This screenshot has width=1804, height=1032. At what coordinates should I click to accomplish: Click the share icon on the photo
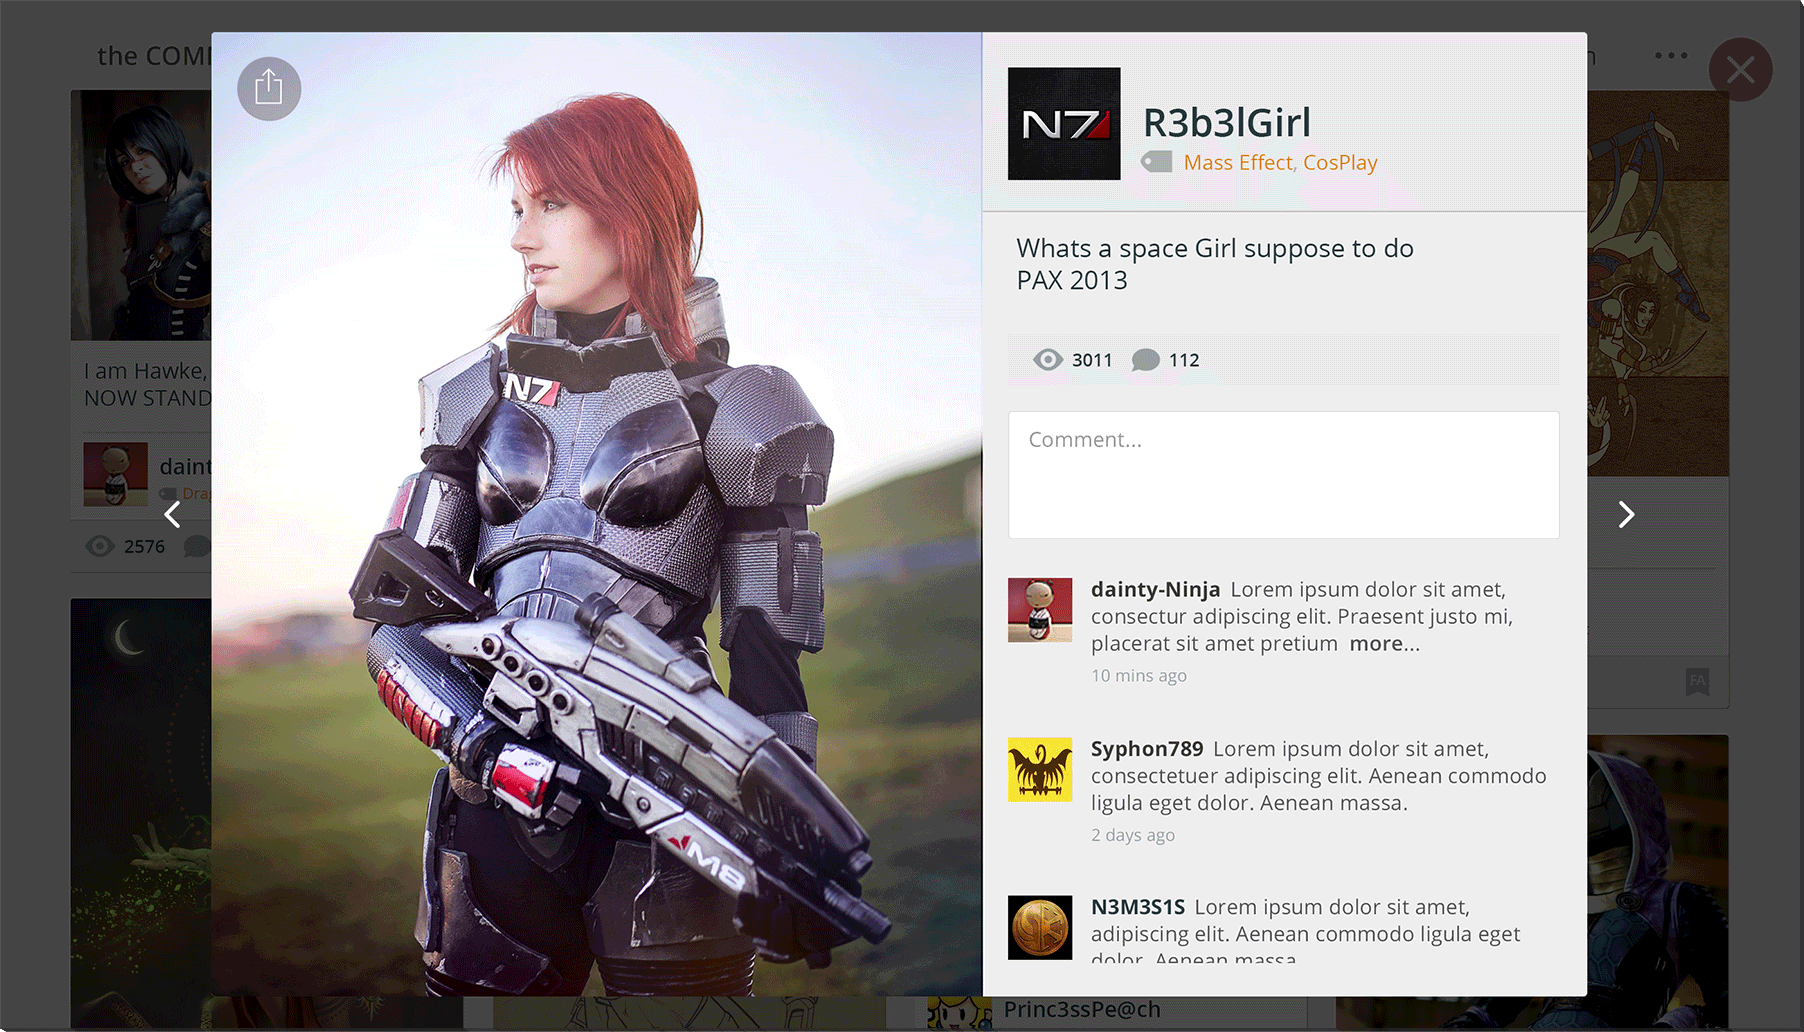(x=269, y=89)
